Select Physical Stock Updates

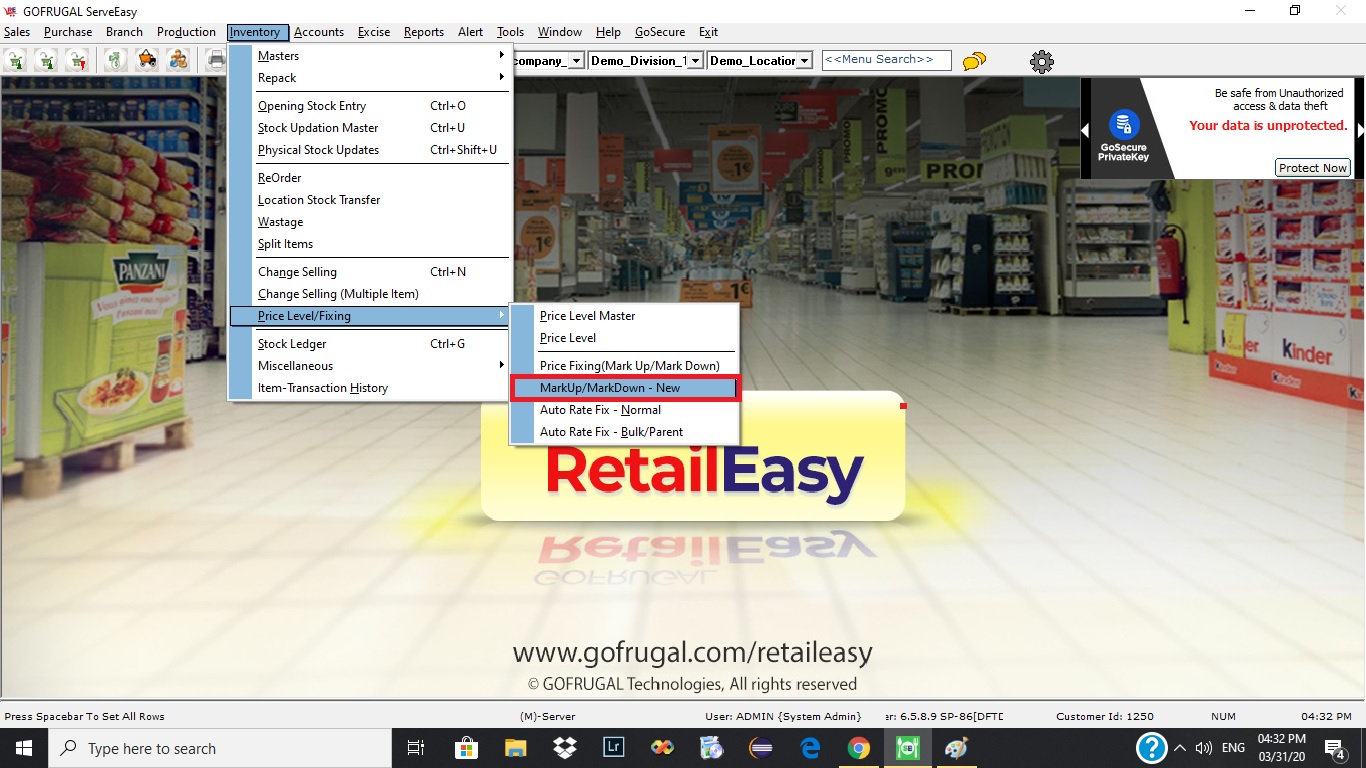coord(370,150)
